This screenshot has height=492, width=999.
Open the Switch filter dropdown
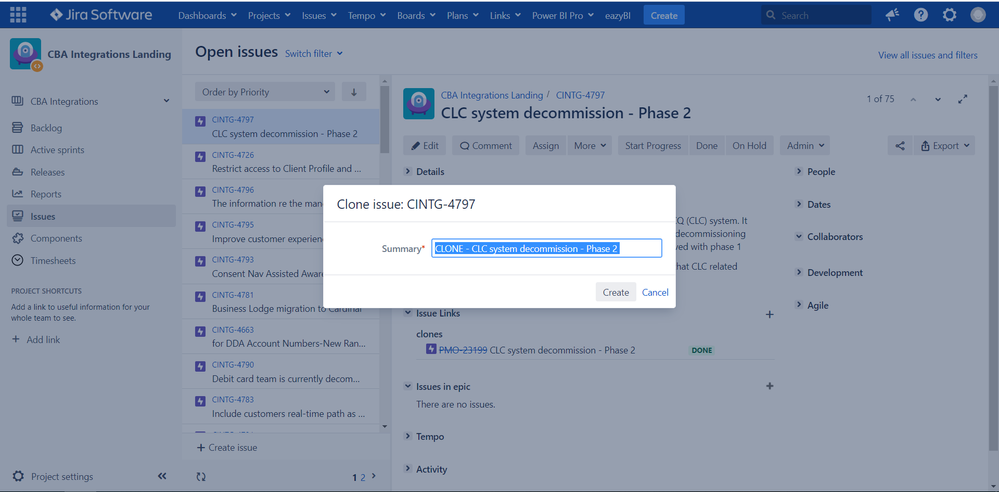[x=314, y=54]
